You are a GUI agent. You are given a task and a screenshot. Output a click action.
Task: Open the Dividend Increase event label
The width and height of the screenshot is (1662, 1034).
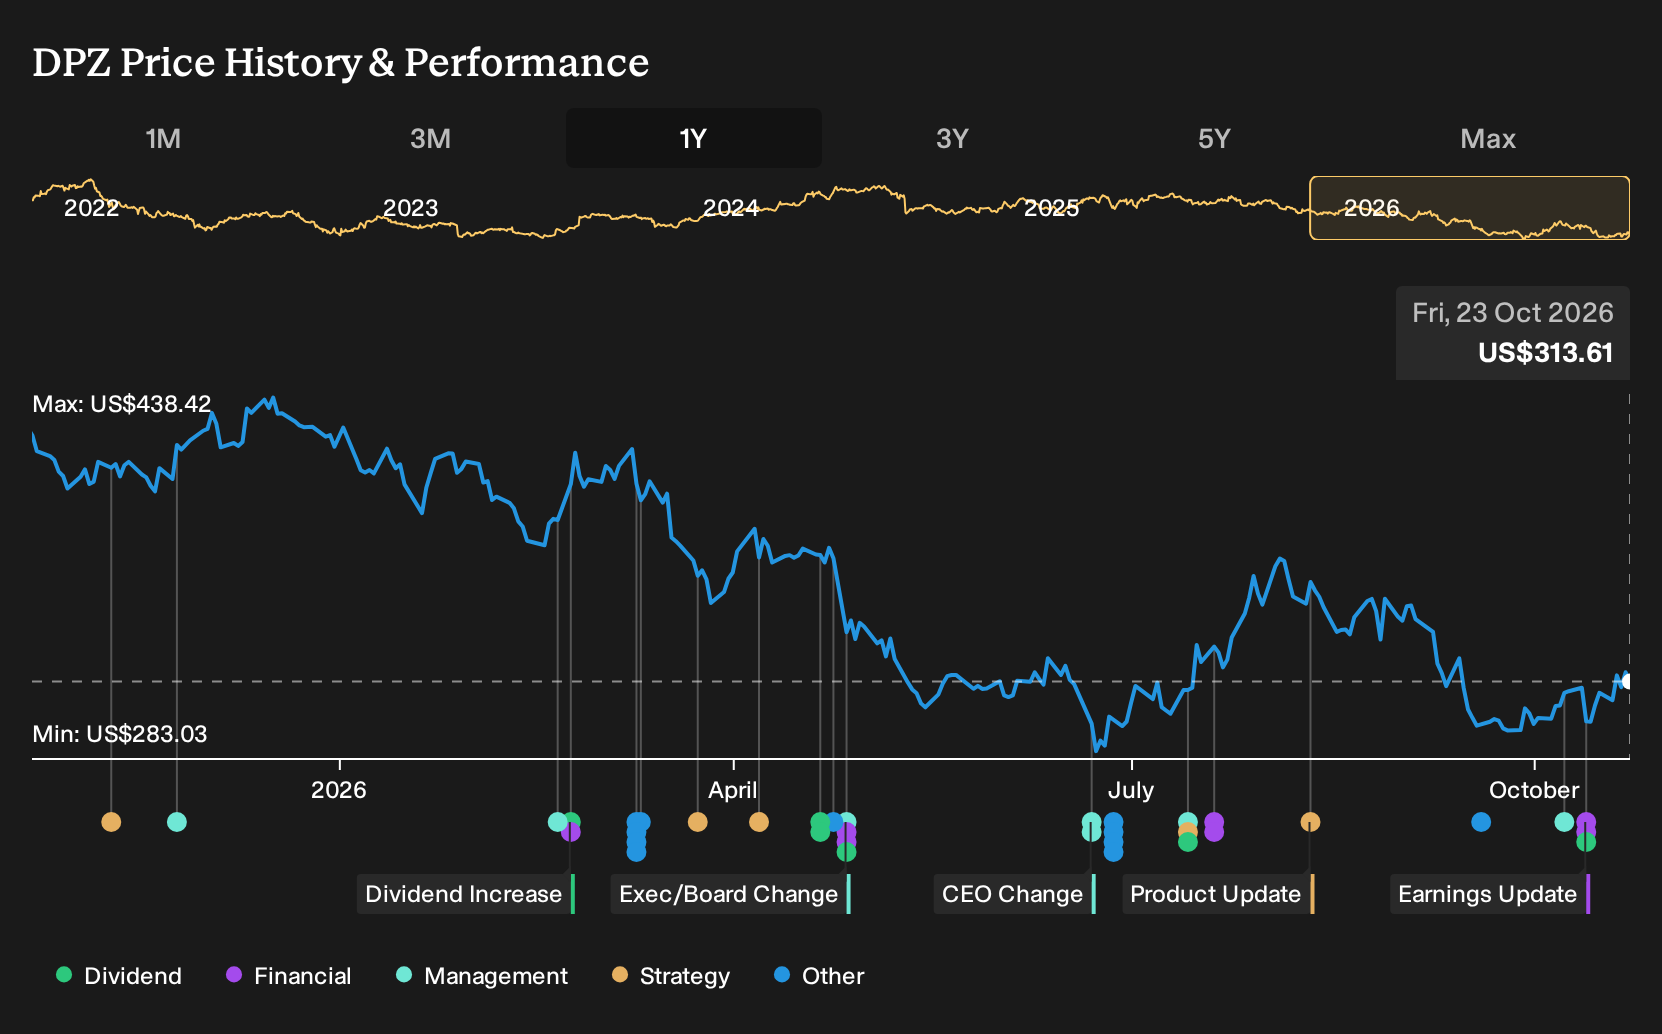click(466, 894)
